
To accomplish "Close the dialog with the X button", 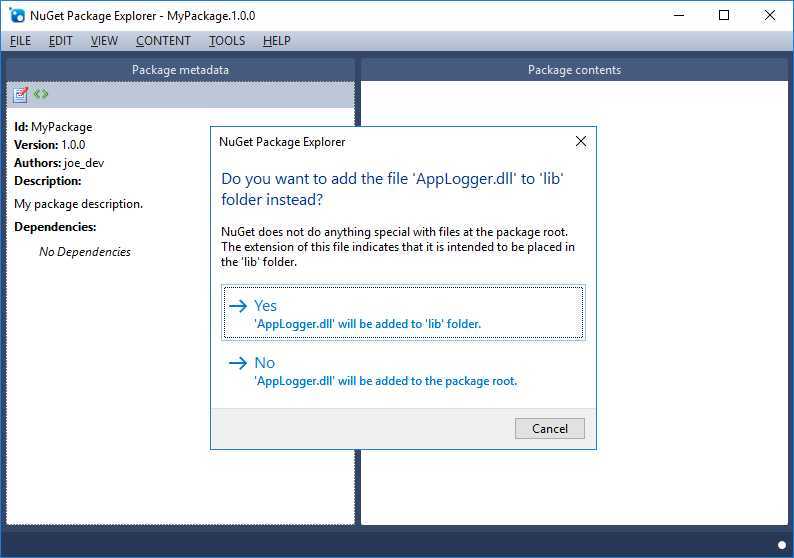I will (581, 142).
